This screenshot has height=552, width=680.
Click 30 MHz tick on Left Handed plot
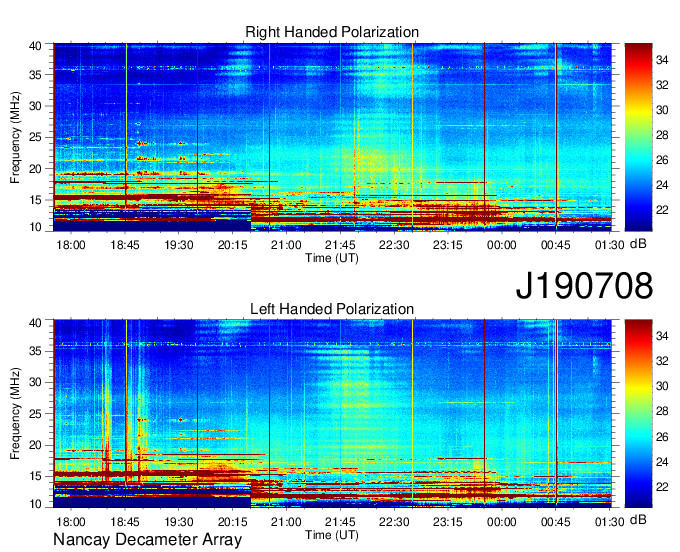tap(35, 382)
